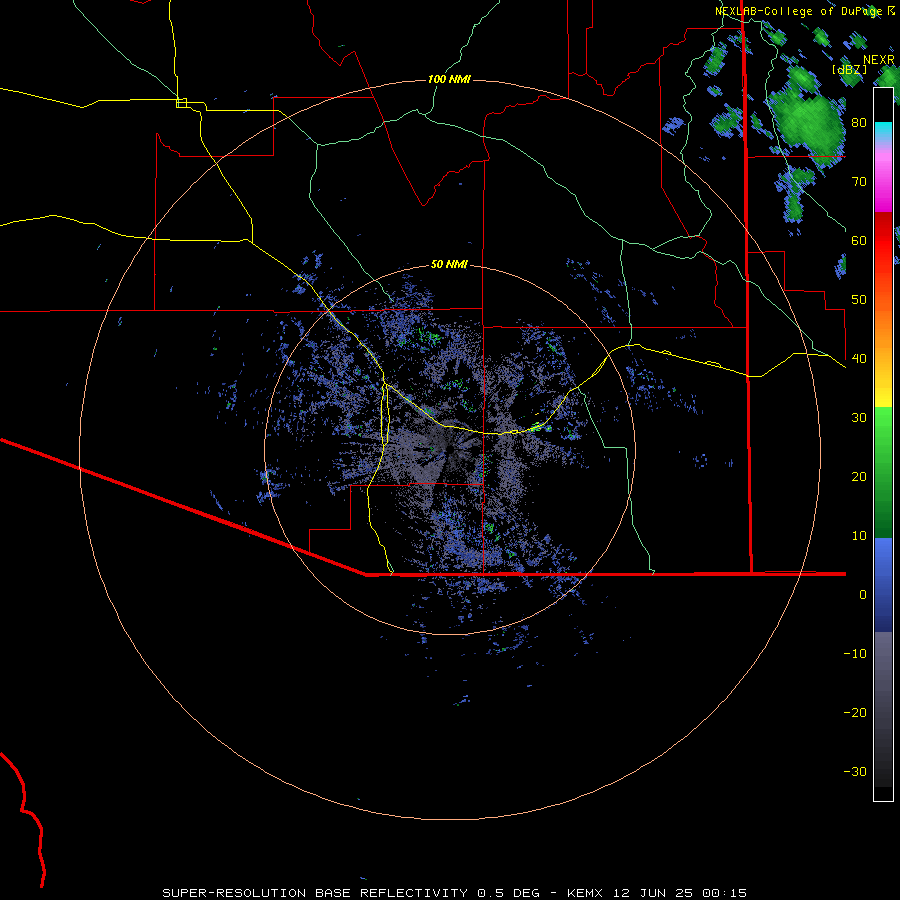Click the 60 dBZ scale value
The height and width of the screenshot is (900, 900).
click(x=859, y=240)
